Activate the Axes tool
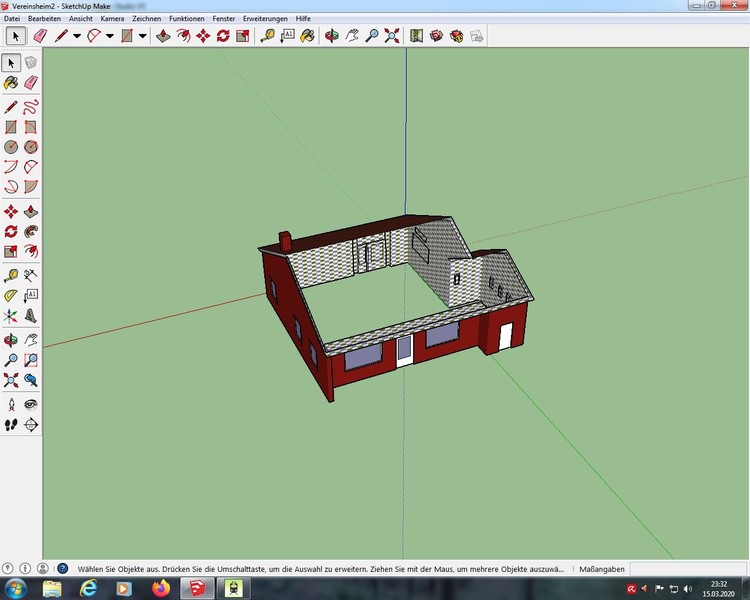 (x=11, y=316)
